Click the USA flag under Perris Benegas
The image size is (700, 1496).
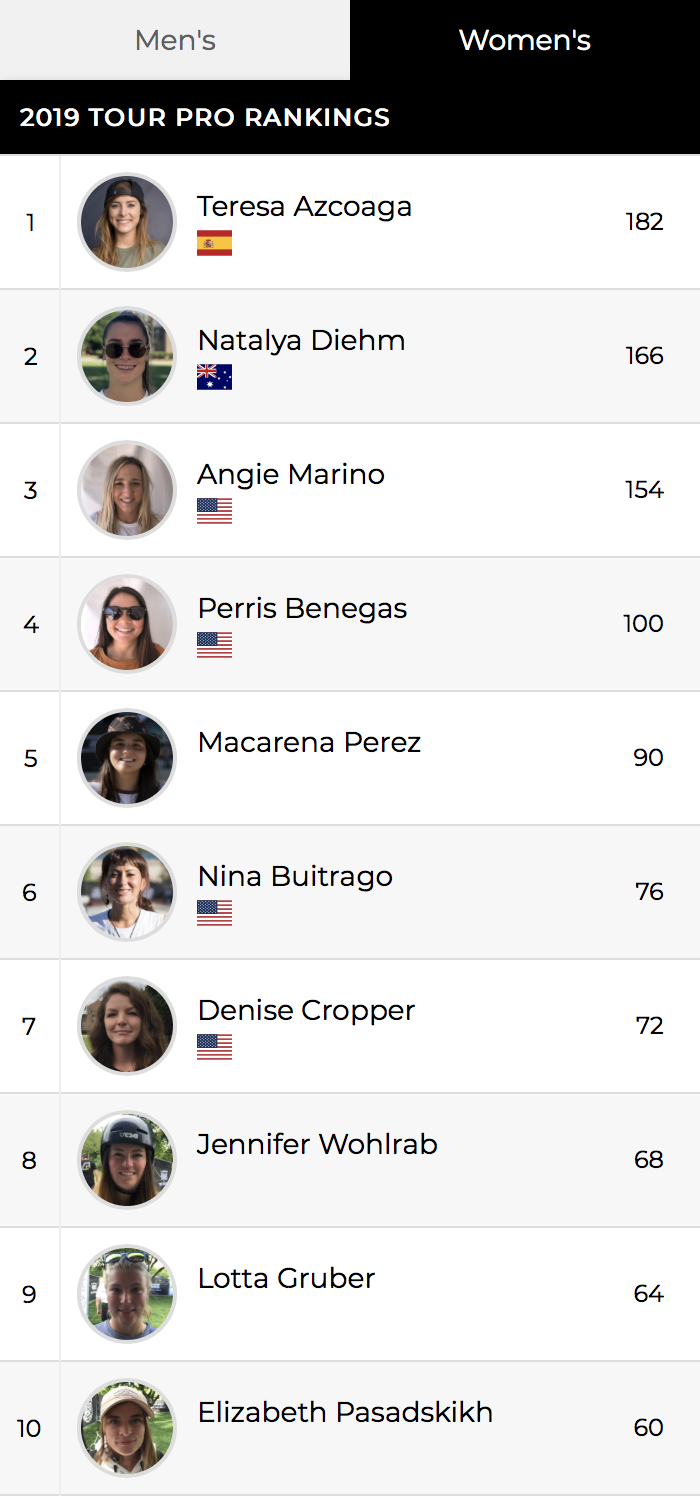pyautogui.click(x=215, y=645)
